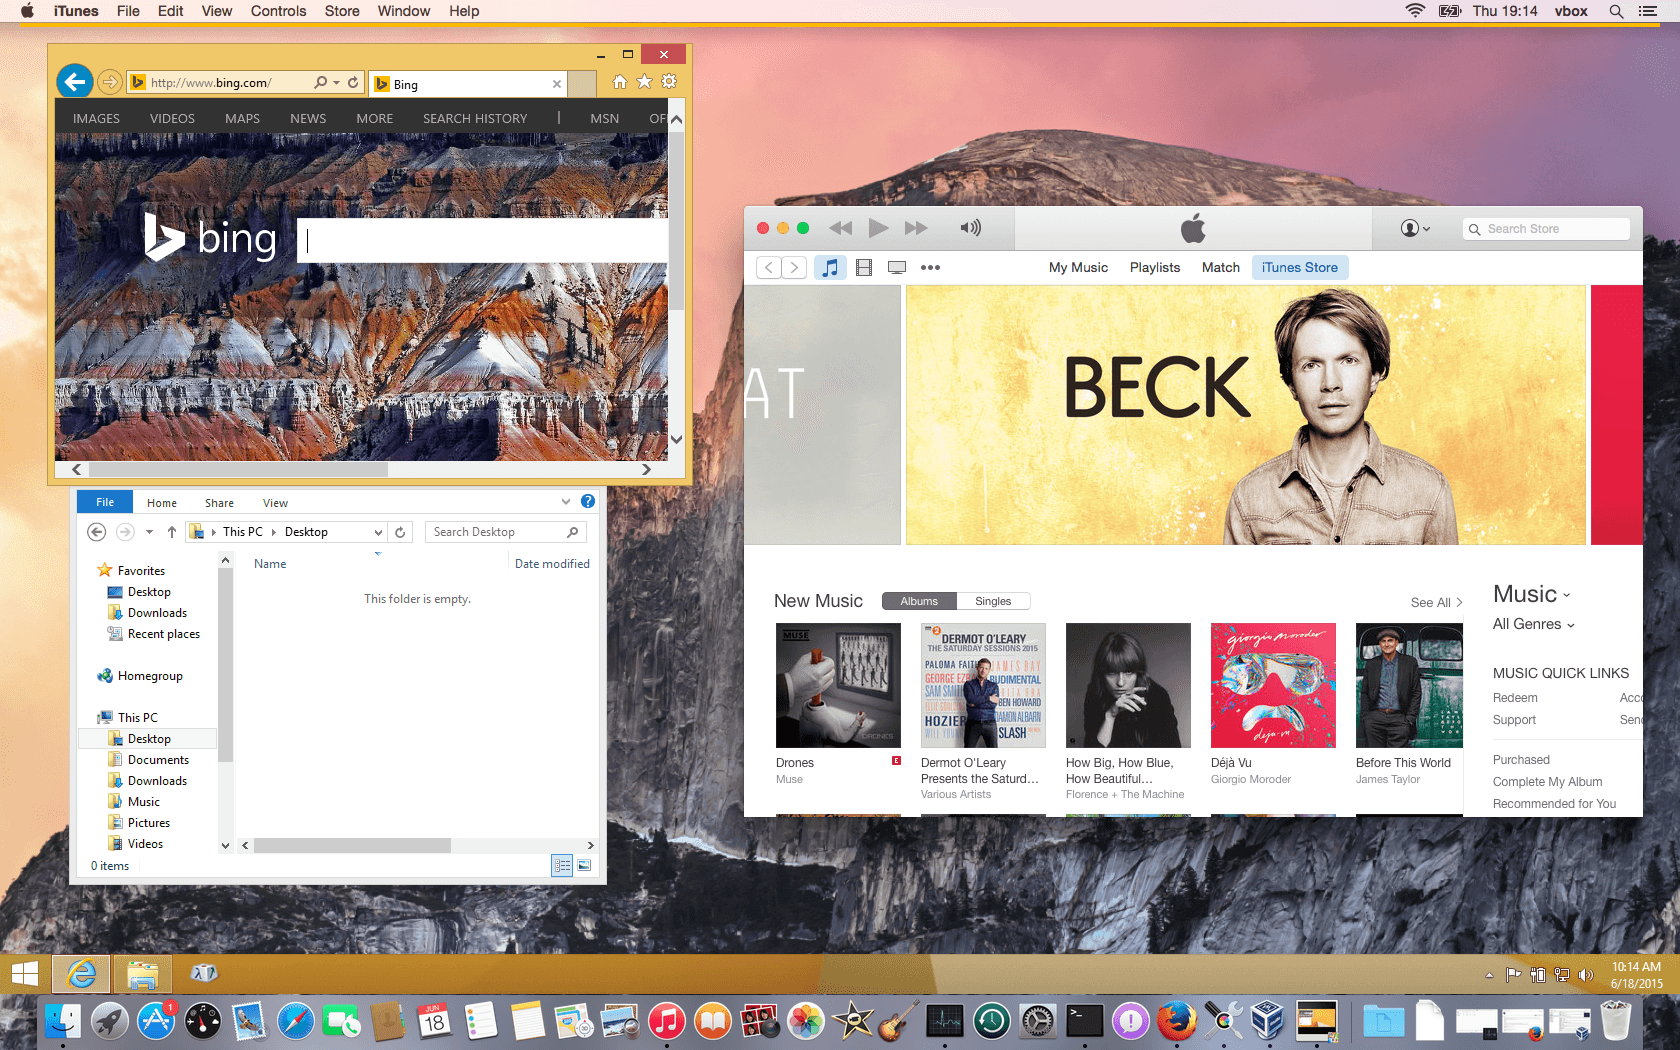Viewport: 1680px width, 1050px height.
Task: Open the Controls menu in menu bar
Action: tap(278, 11)
